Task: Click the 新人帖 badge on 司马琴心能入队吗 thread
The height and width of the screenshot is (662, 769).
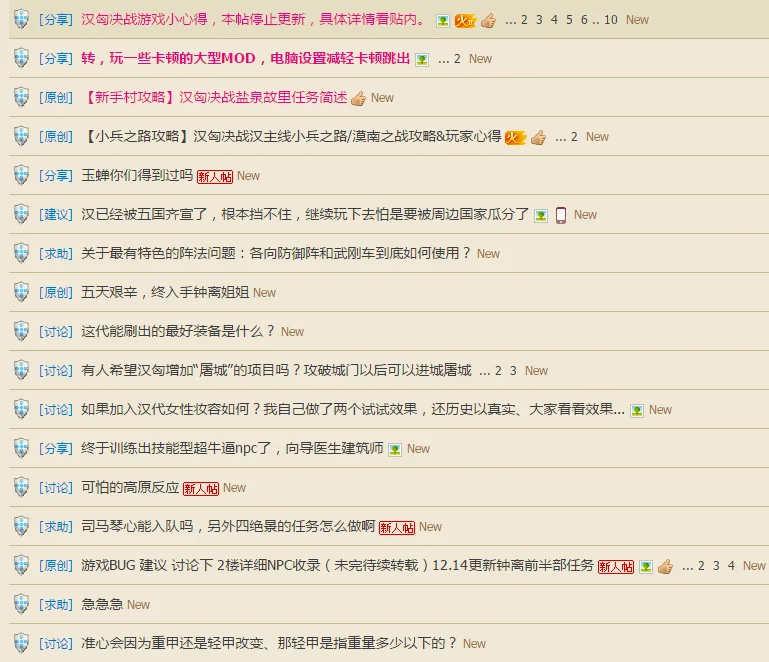Action: pos(397,528)
